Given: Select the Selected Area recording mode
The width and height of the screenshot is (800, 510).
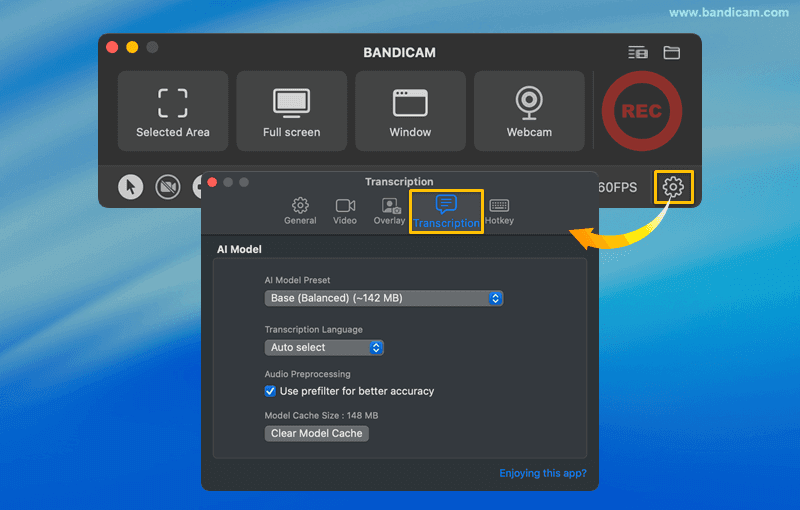Looking at the screenshot, I should click(x=173, y=110).
